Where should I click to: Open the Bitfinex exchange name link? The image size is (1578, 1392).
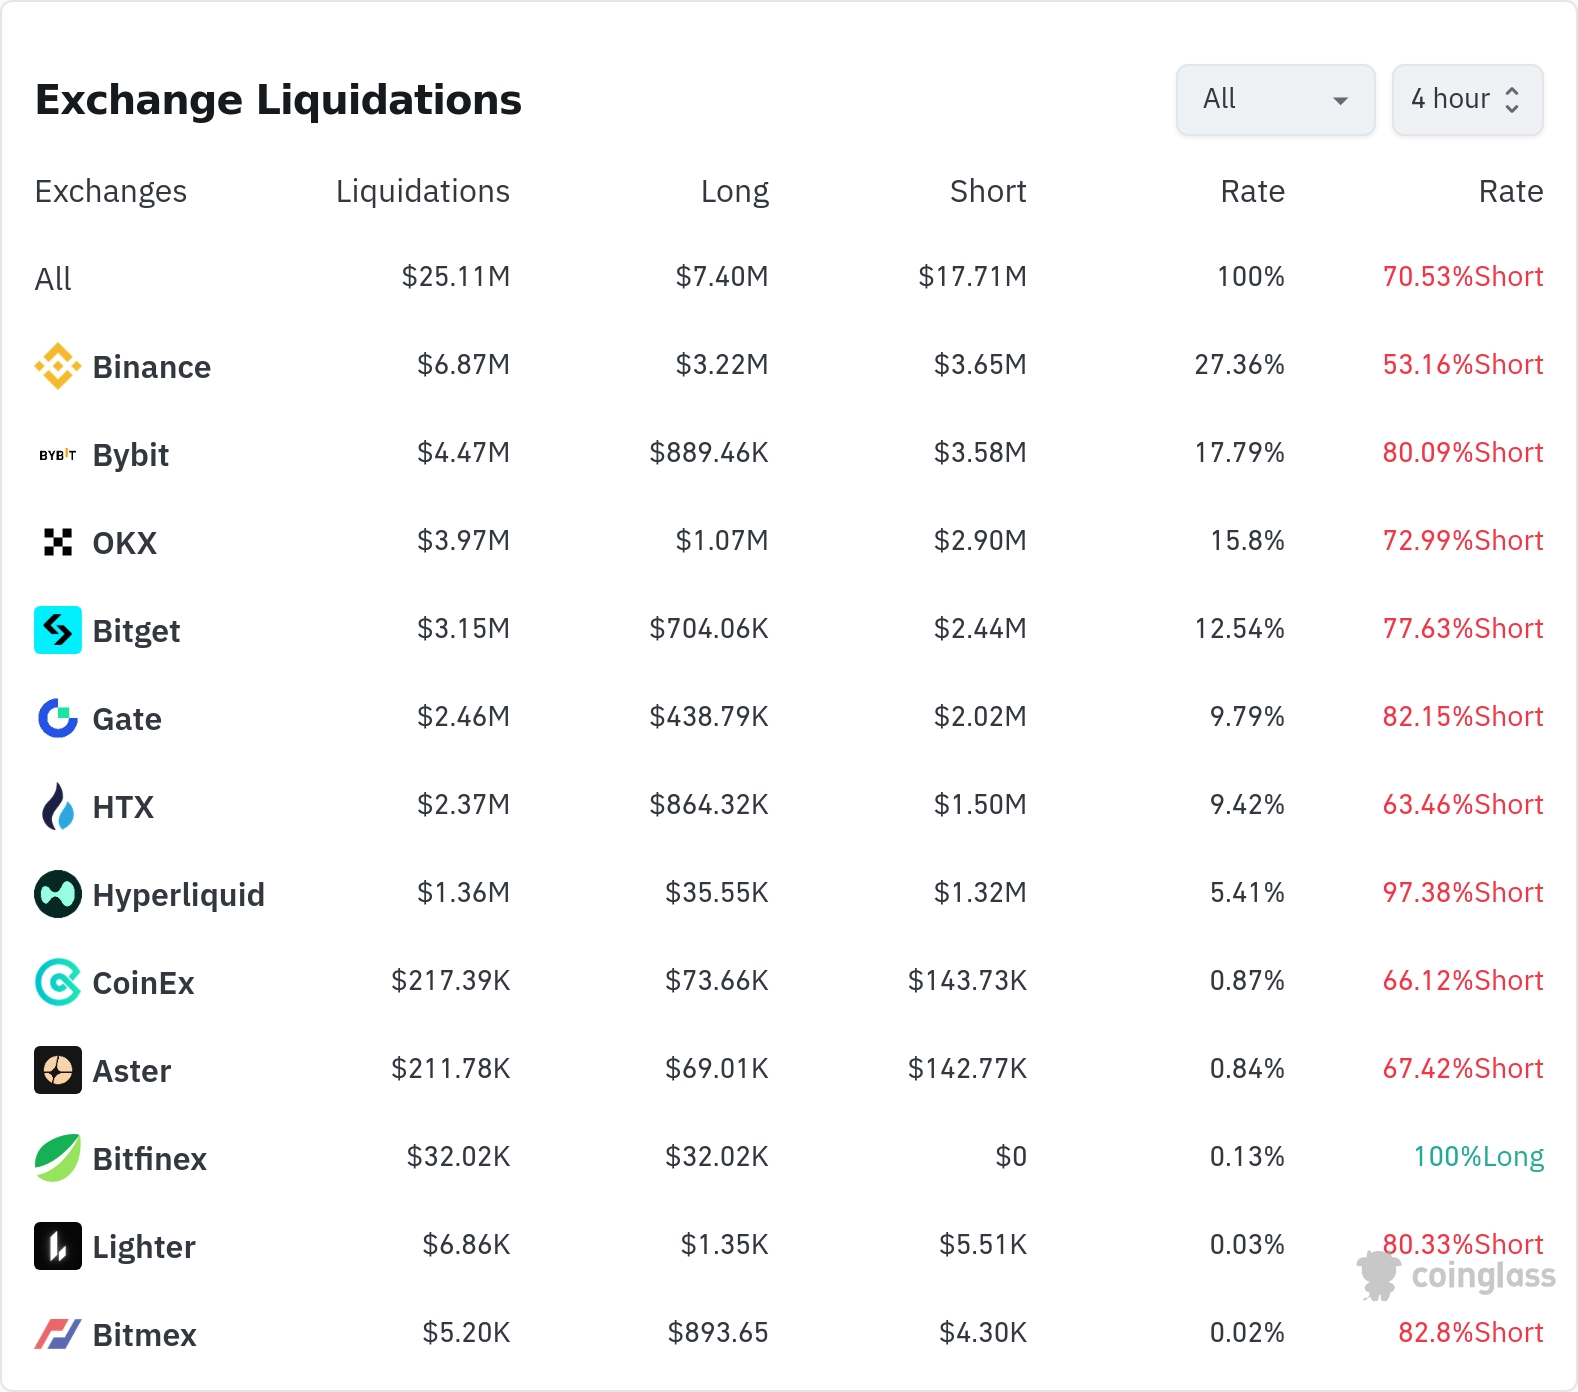[x=149, y=1159]
